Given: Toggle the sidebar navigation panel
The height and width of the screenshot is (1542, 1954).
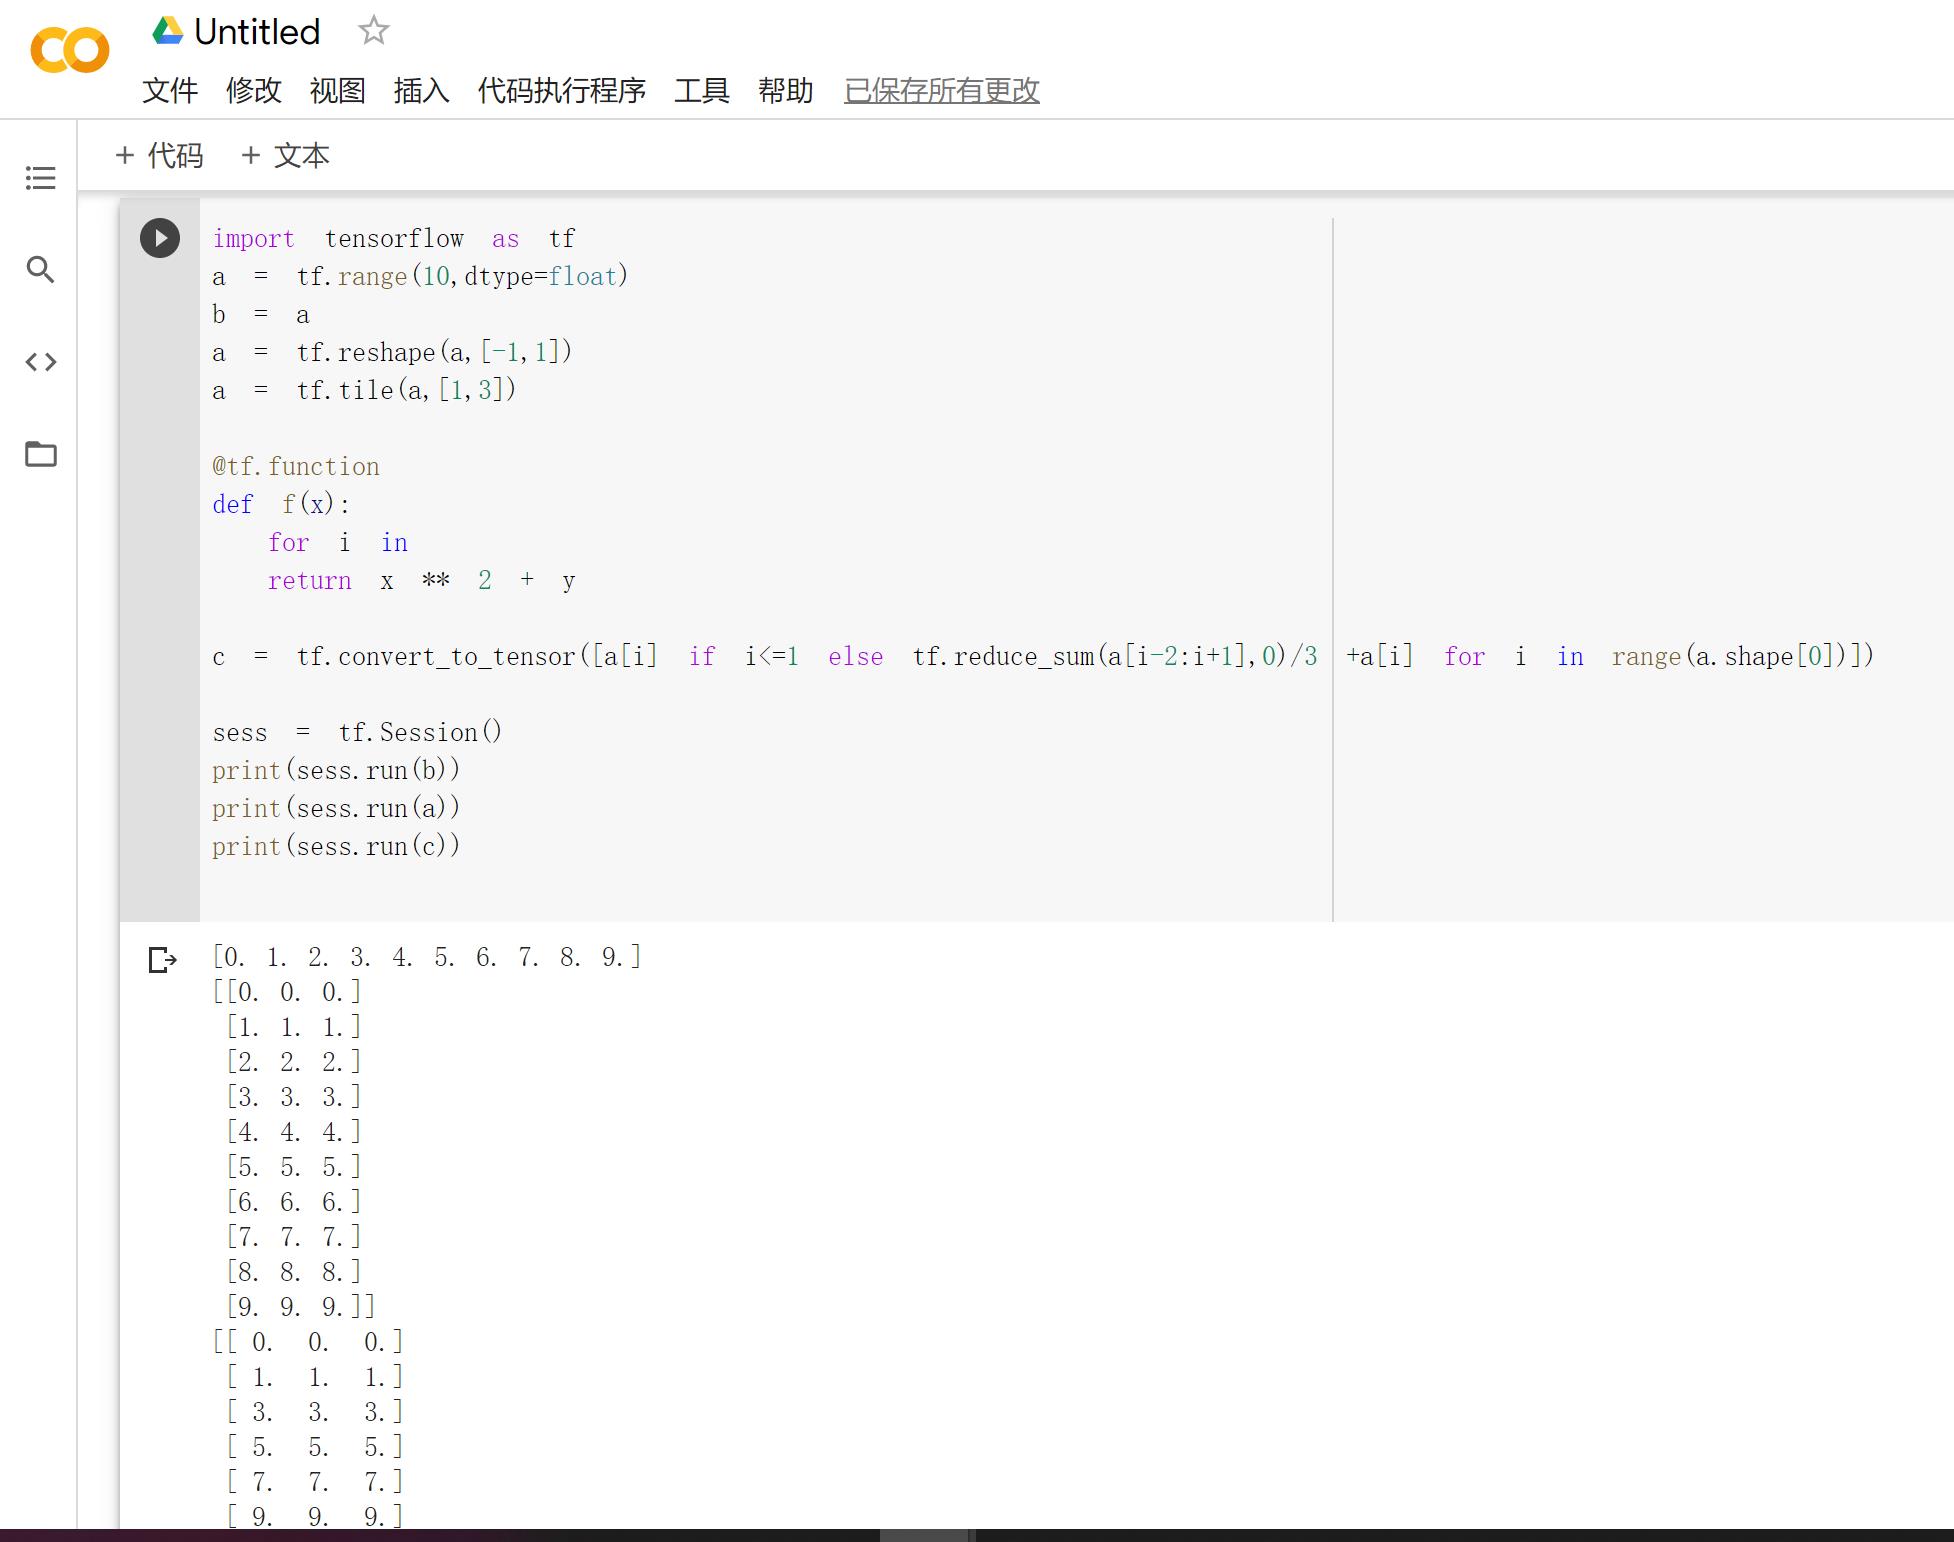Looking at the screenshot, I should (43, 176).
